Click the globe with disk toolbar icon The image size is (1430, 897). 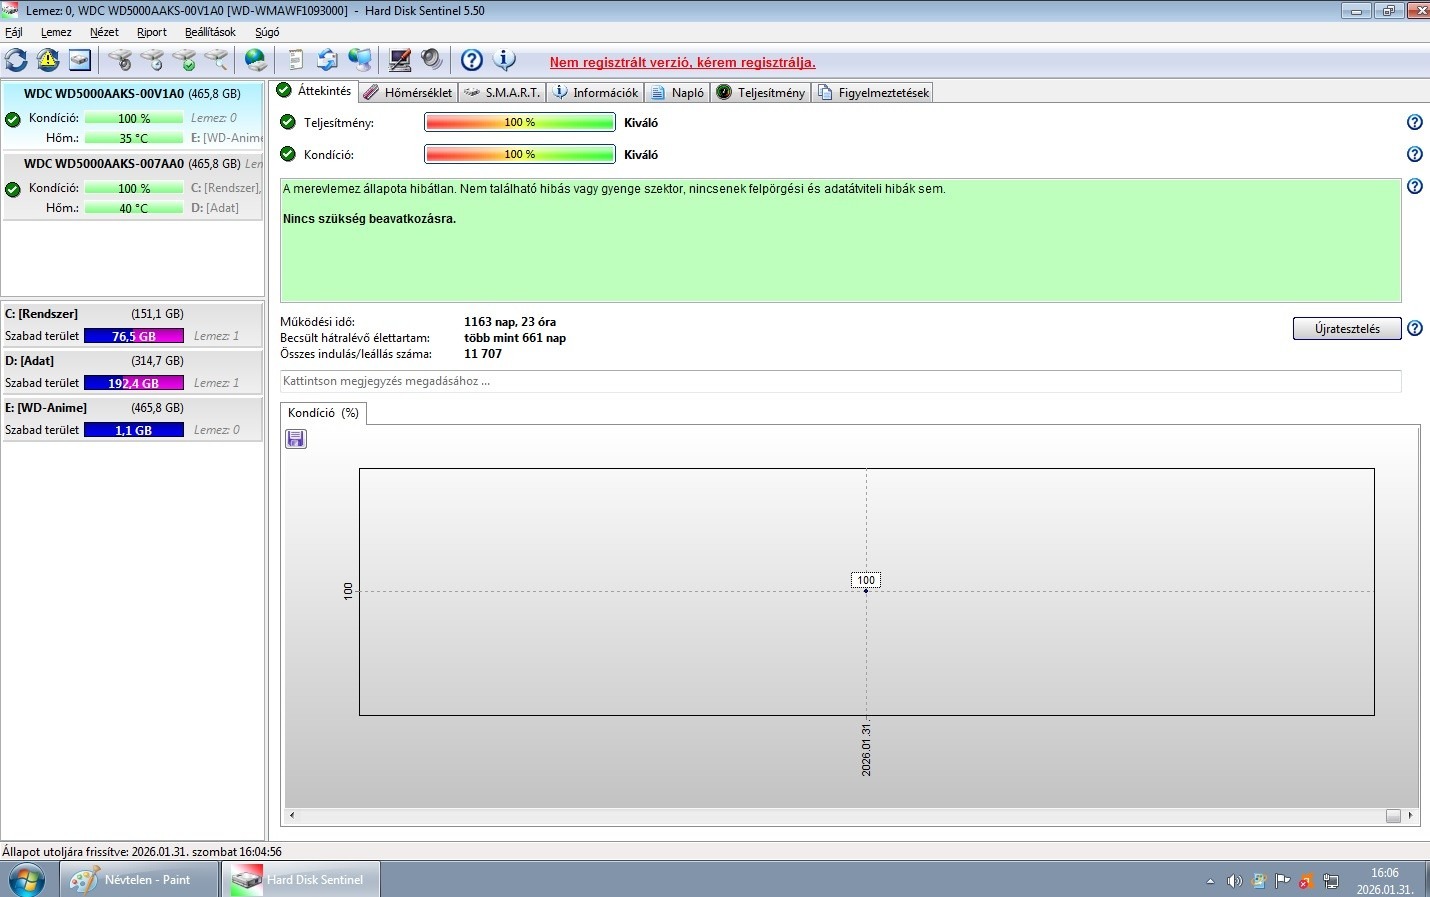256,60
